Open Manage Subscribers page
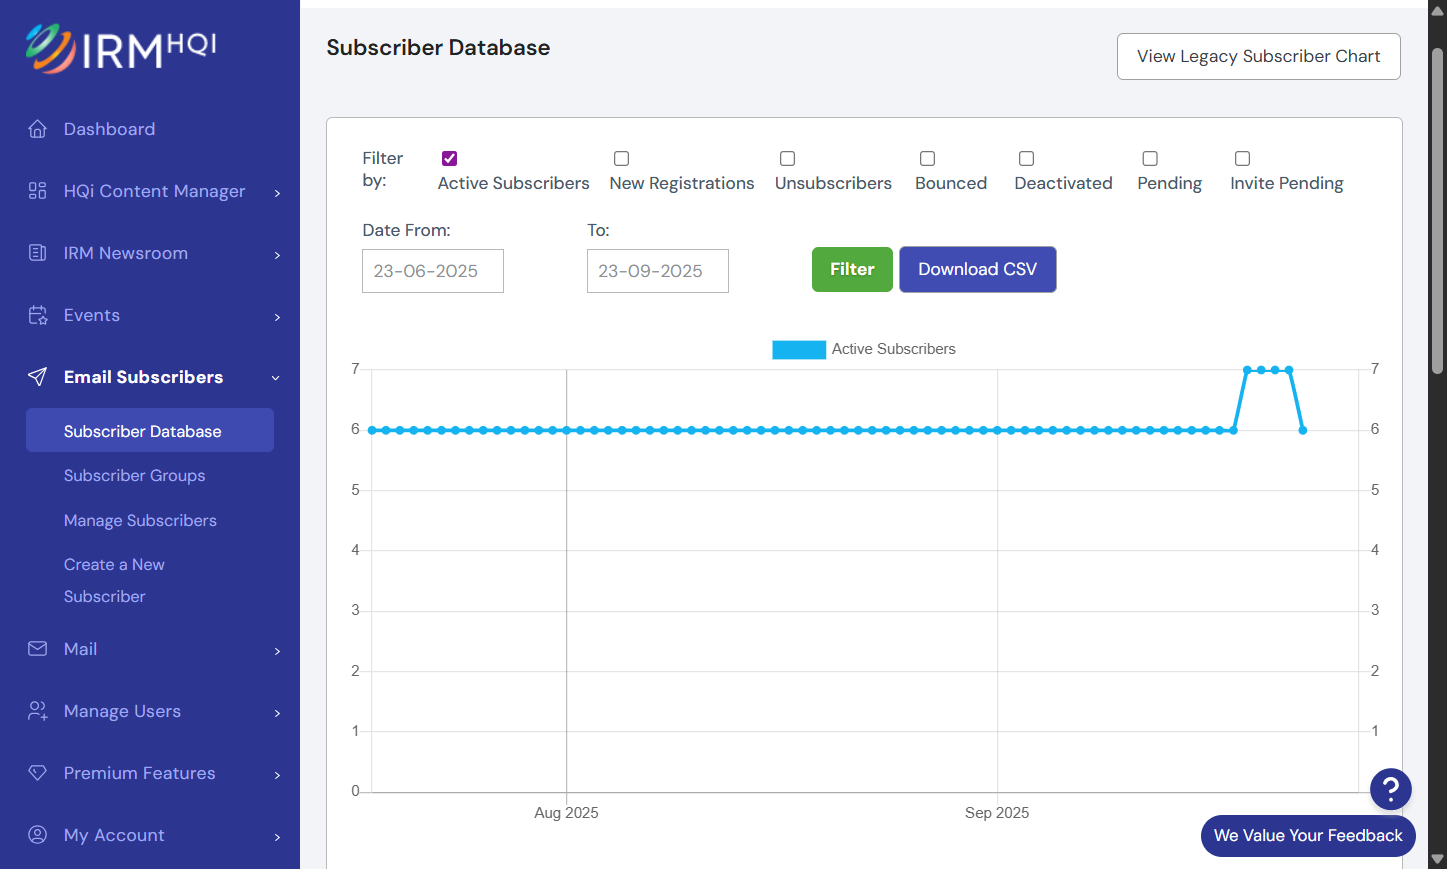This screenshot has width=1447, height=869. click(x=140, y=521)
